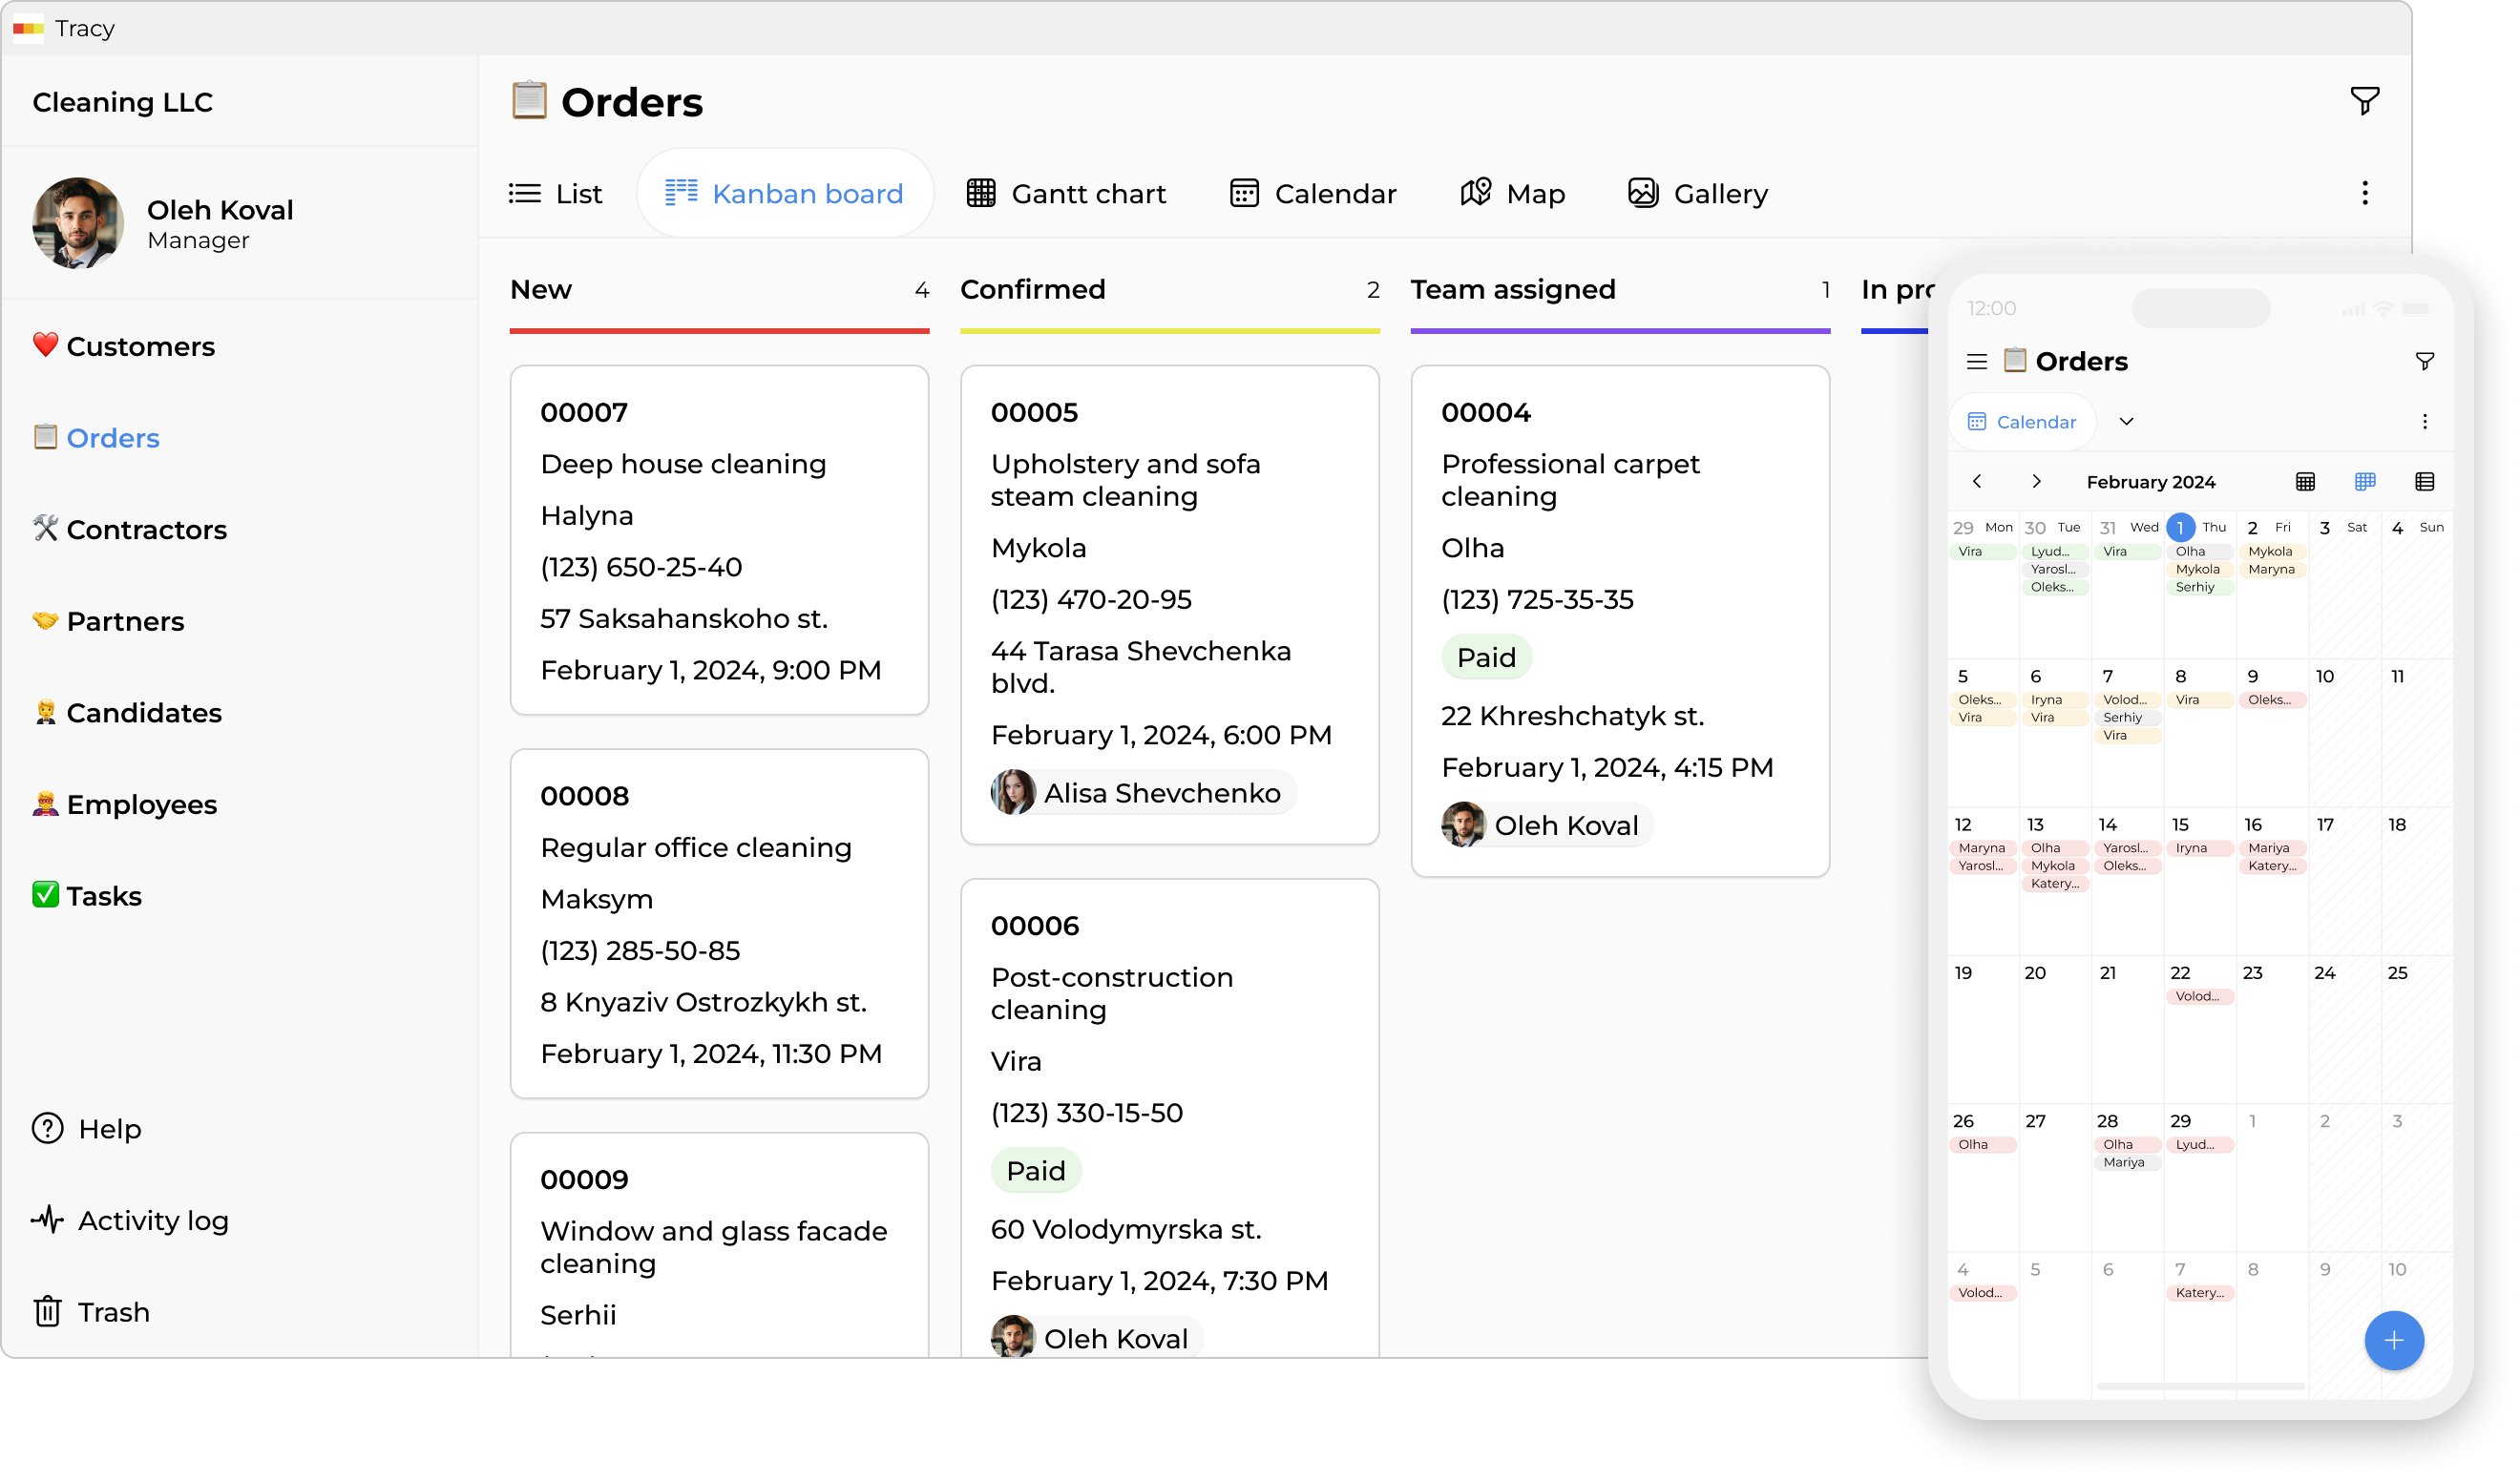The height and width of the screenshot is (1481, 2520).
Task: Toggle the week view in mobile calendar
Action: [x=2366, y=481]
